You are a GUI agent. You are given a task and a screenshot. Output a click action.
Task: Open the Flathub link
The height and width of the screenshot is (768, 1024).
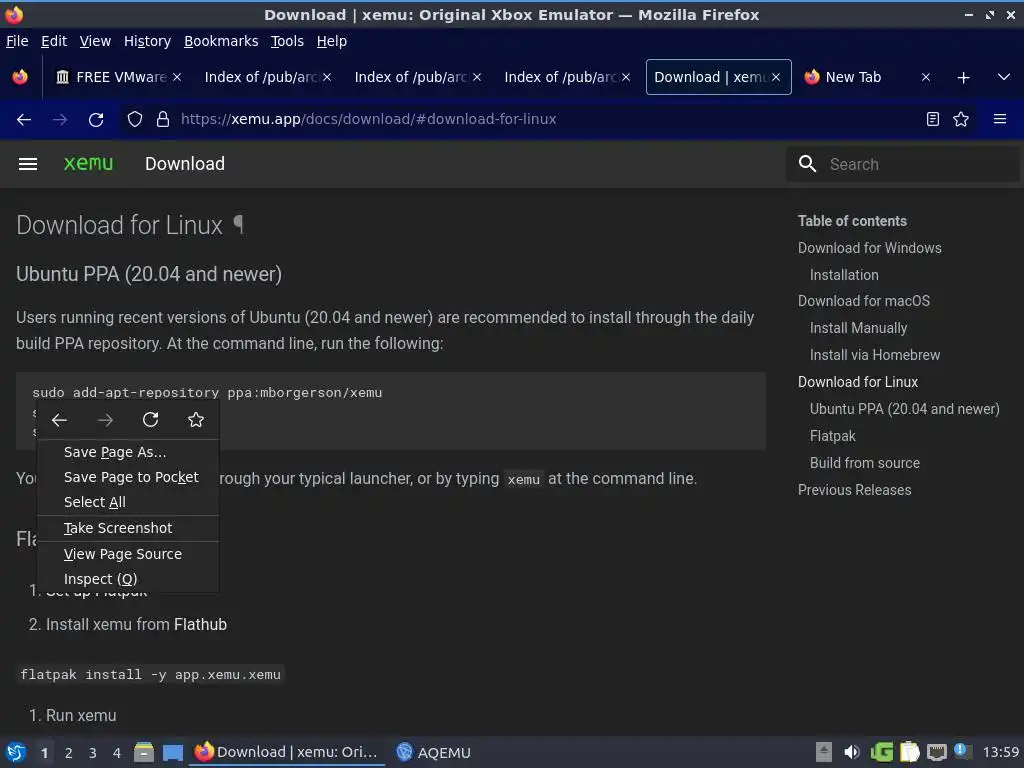200,624
